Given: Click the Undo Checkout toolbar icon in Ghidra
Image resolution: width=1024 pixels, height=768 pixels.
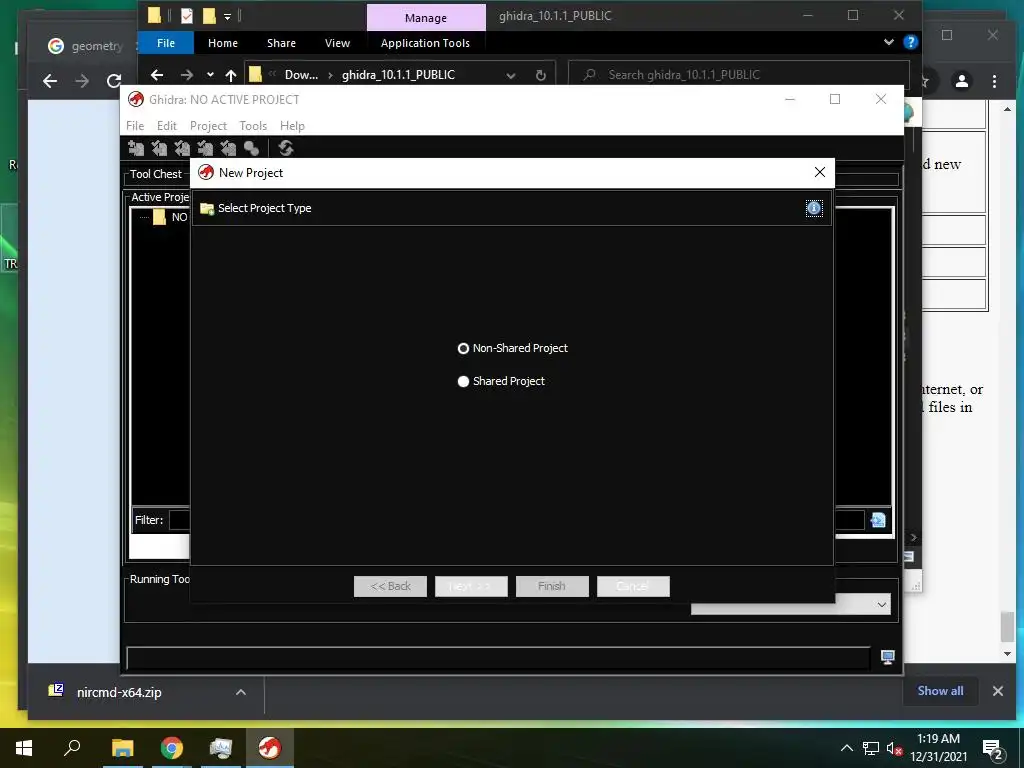Looking at the screenshot, I should click(228, 148).
